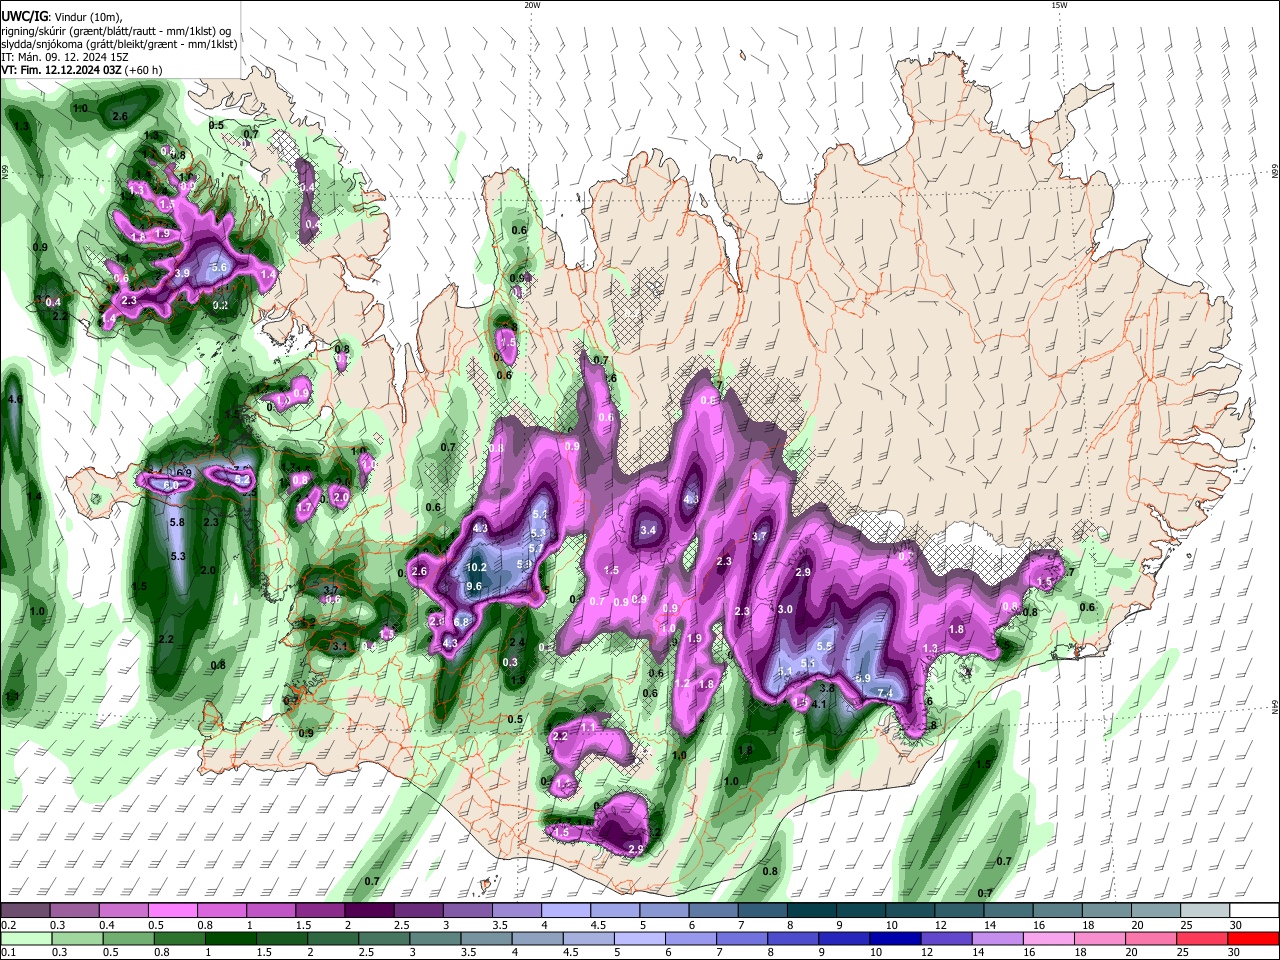This screenshot has height=960, width=1280.
Task: Select the light pink 16 swatch in bottom legend row
Action: (x=1049, y=939)
